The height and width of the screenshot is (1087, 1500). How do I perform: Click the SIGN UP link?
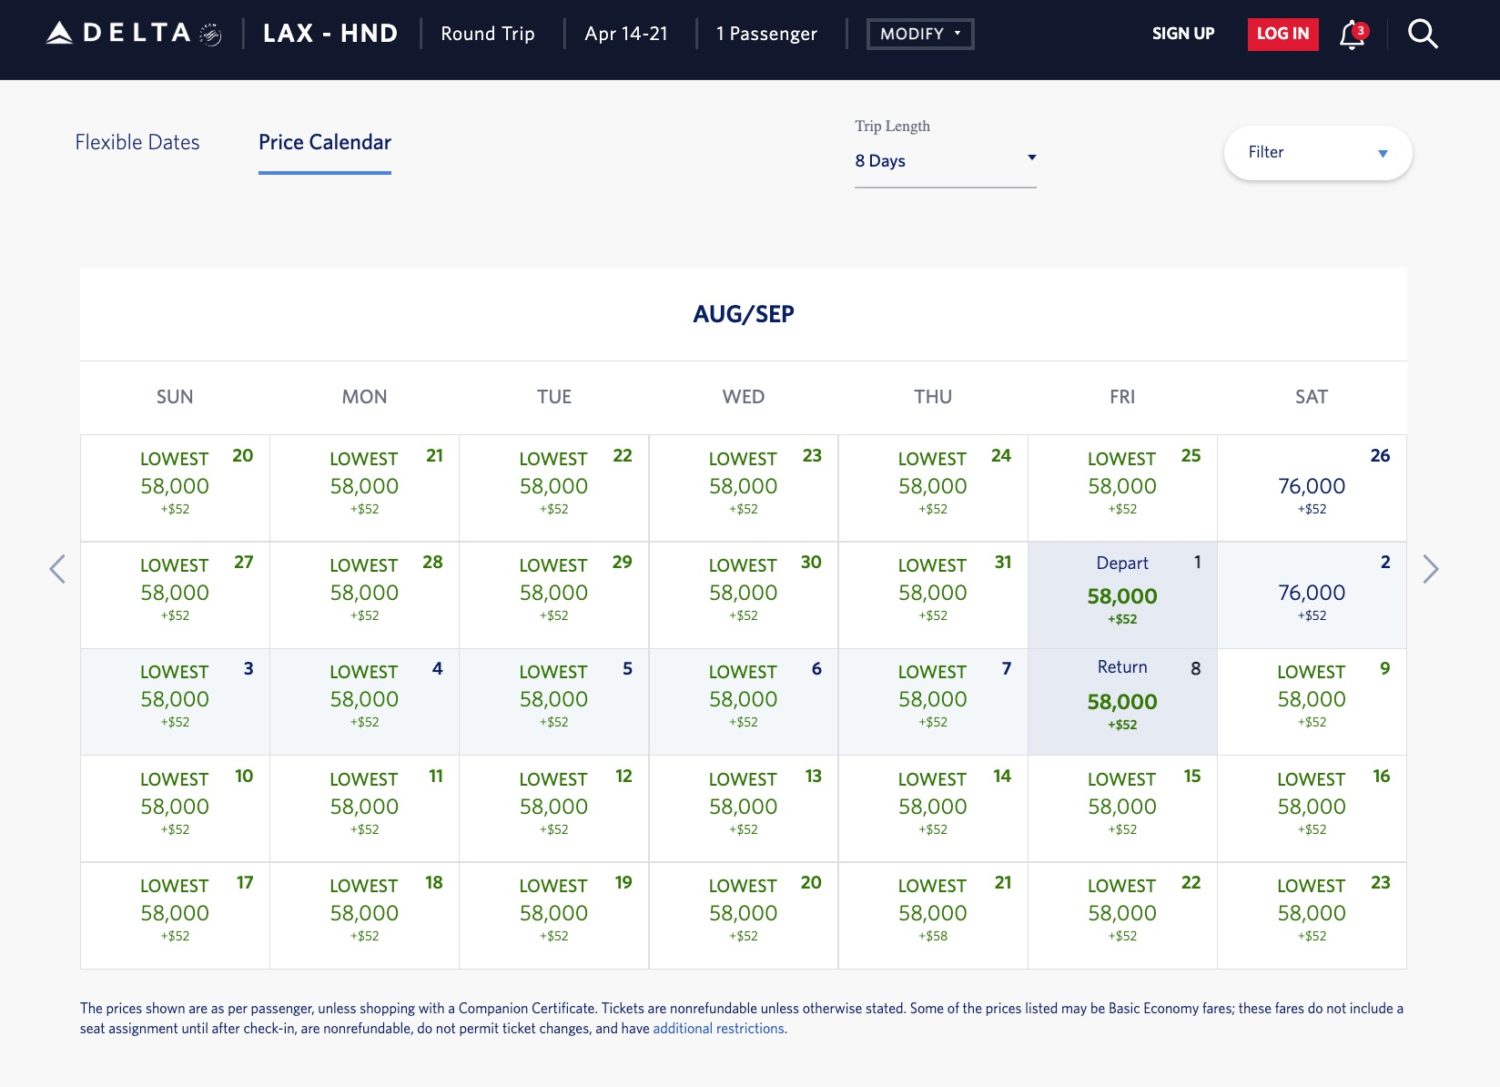(x=1183, y=33)
